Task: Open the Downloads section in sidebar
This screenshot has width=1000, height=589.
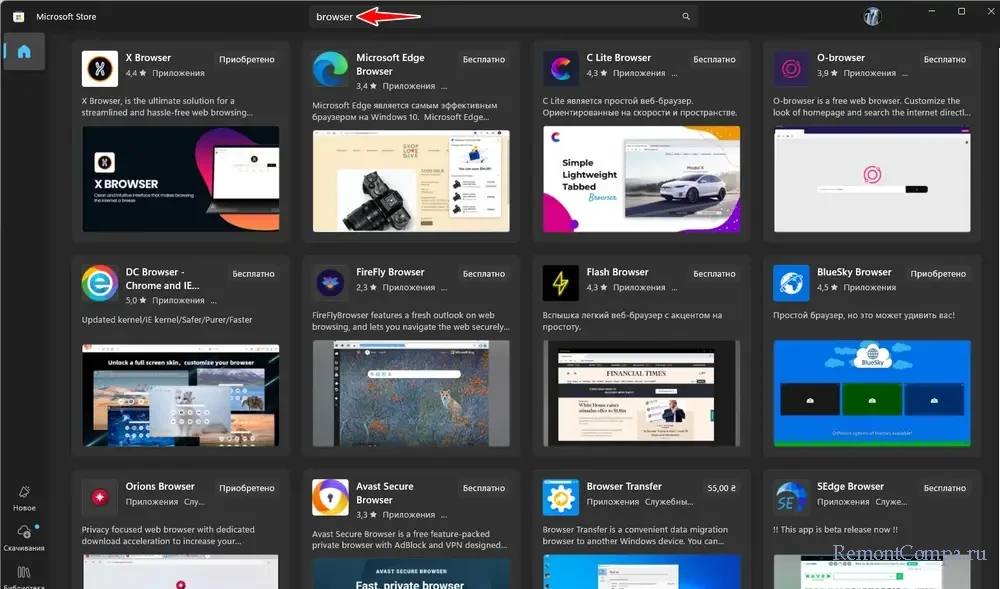Action: (x=24, y=537)
